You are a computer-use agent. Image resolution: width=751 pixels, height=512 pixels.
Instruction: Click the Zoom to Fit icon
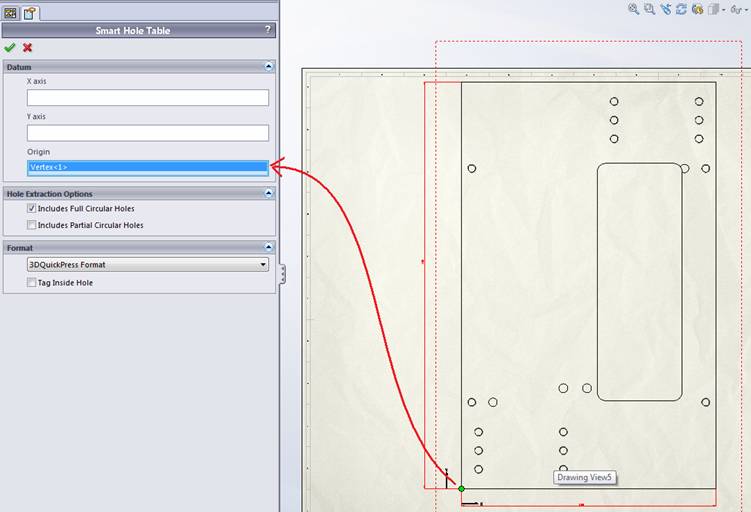click(634, 9)
